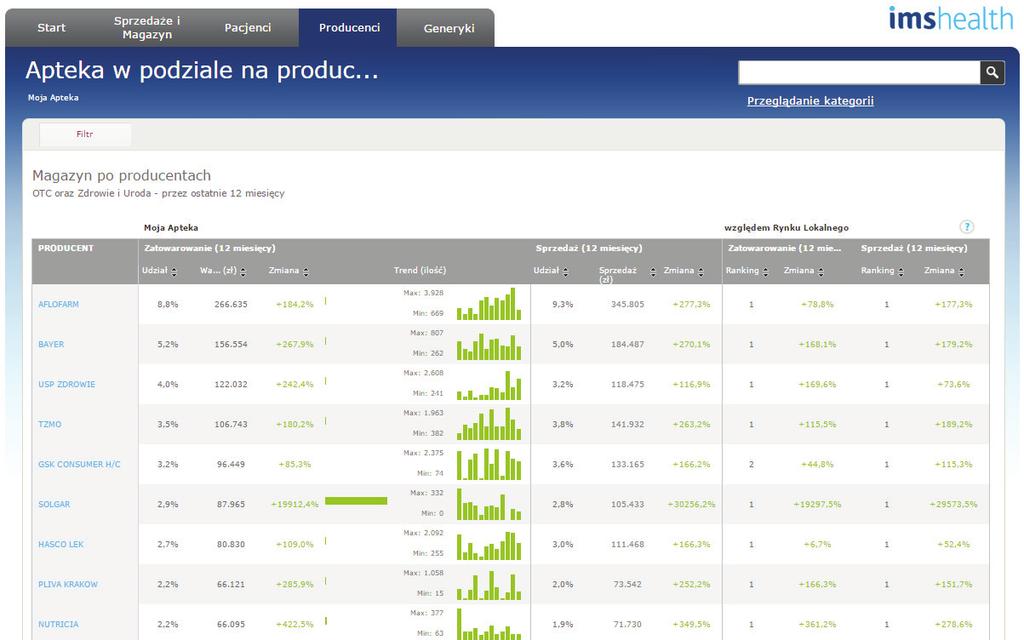Screen dimensions: 1024x640
Task: Go to the Start tab
Action: [x=51, y=27]
